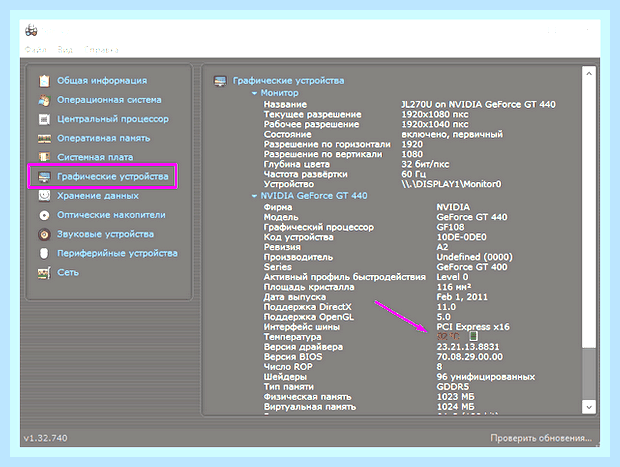The height and width of the screenshot is (467, 620).
Task: Select the value 60 Гц
Action: pos(414,174)
